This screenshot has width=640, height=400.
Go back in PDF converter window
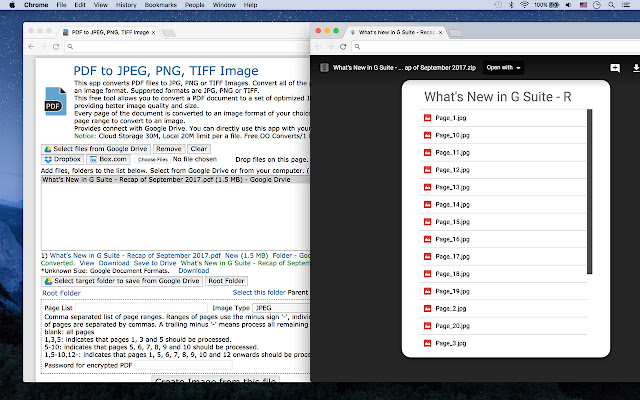(31, 47)
